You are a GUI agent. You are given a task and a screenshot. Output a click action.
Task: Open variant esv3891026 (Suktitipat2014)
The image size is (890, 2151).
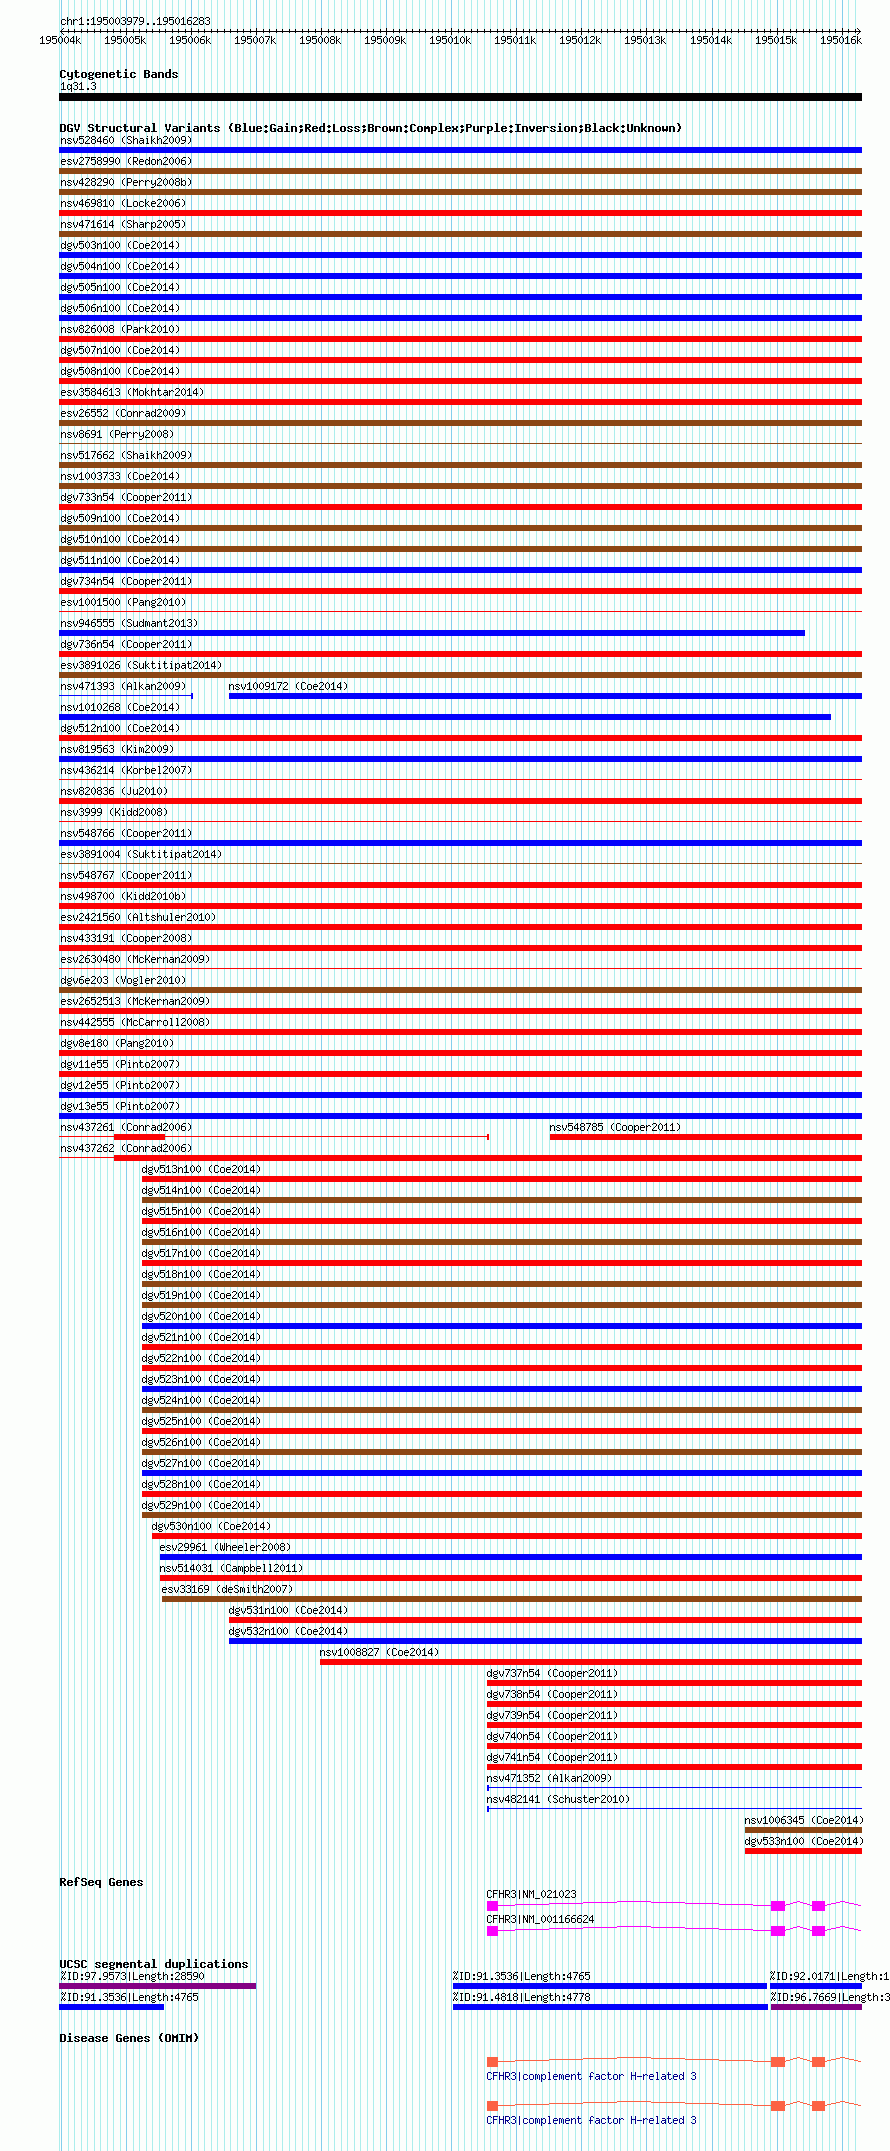pos(140,665)
